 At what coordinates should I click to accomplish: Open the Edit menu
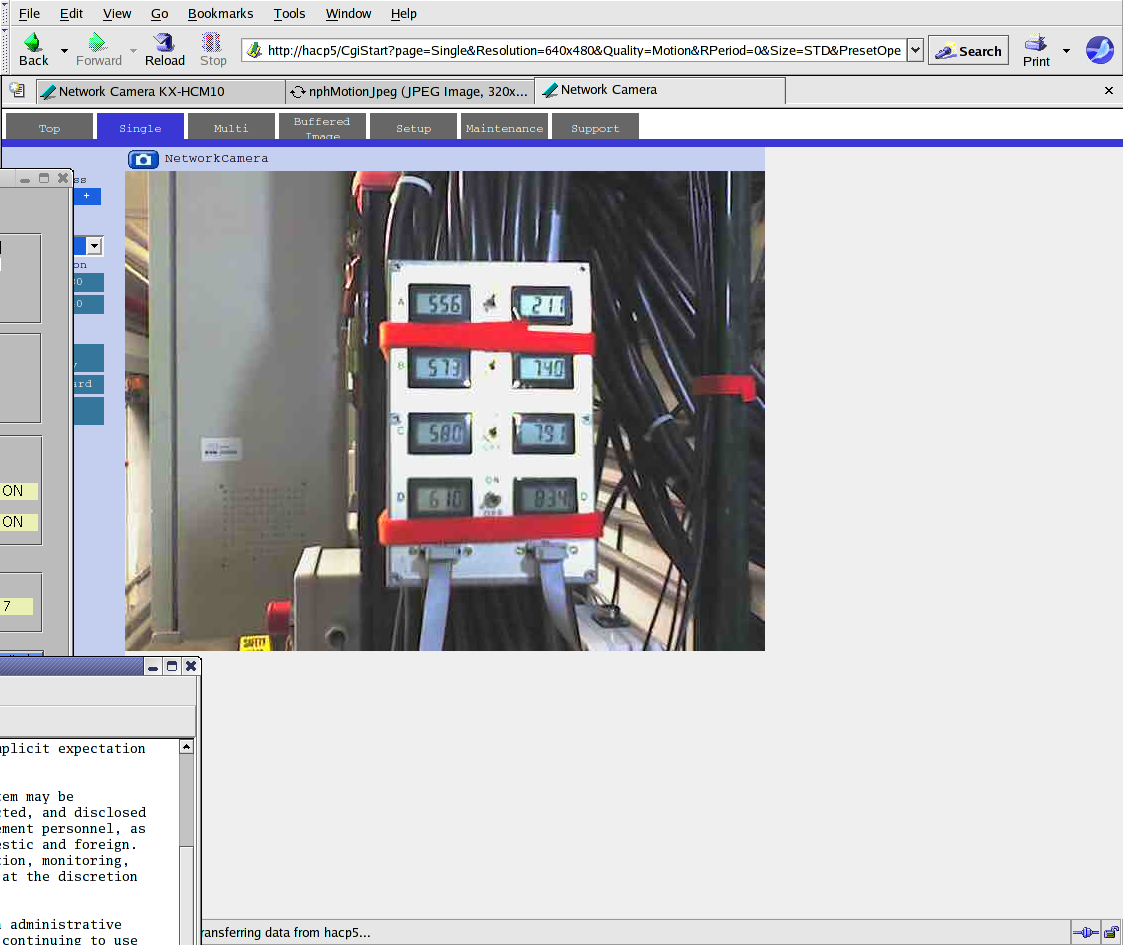(x=71, y=14)
